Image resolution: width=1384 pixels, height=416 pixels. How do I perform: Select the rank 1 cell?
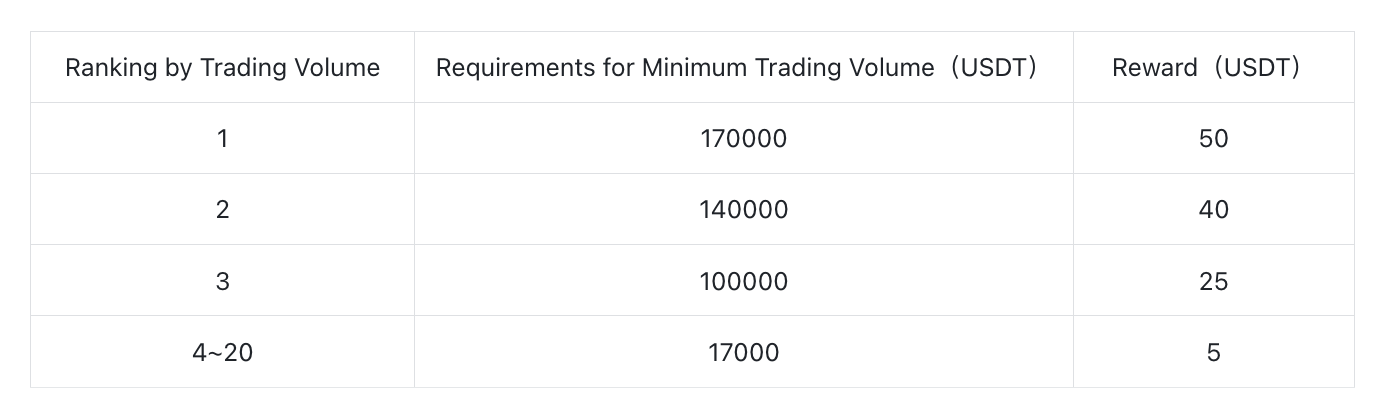(222, 139)
